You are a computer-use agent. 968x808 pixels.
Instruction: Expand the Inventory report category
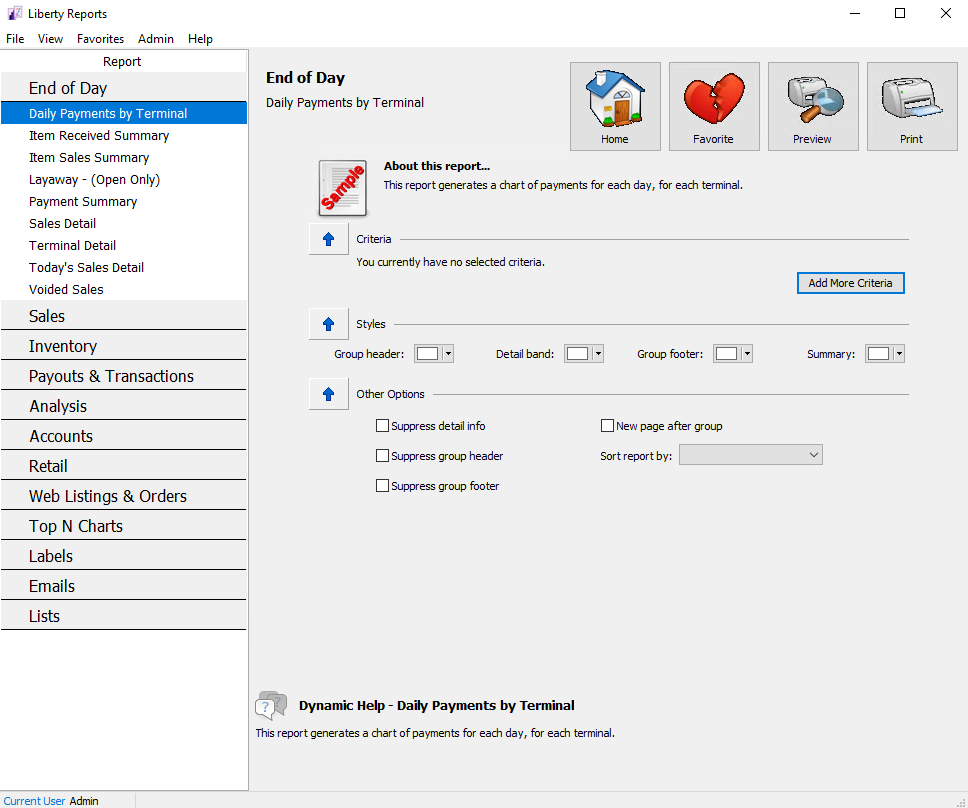click(x=123, y=346)
